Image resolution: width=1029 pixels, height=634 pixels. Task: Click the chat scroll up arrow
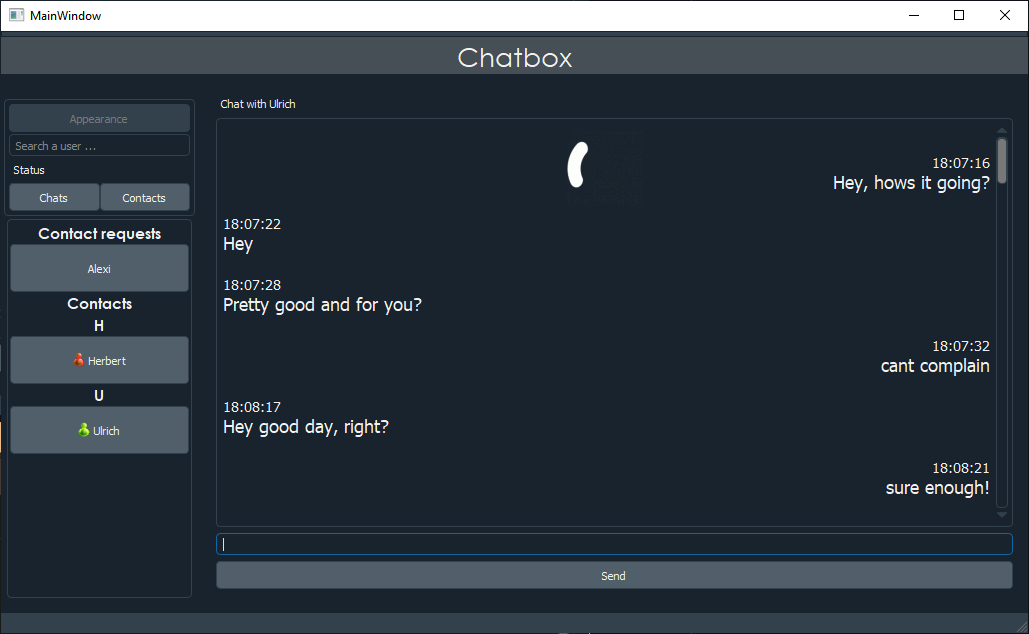[x=1001, y=131]
